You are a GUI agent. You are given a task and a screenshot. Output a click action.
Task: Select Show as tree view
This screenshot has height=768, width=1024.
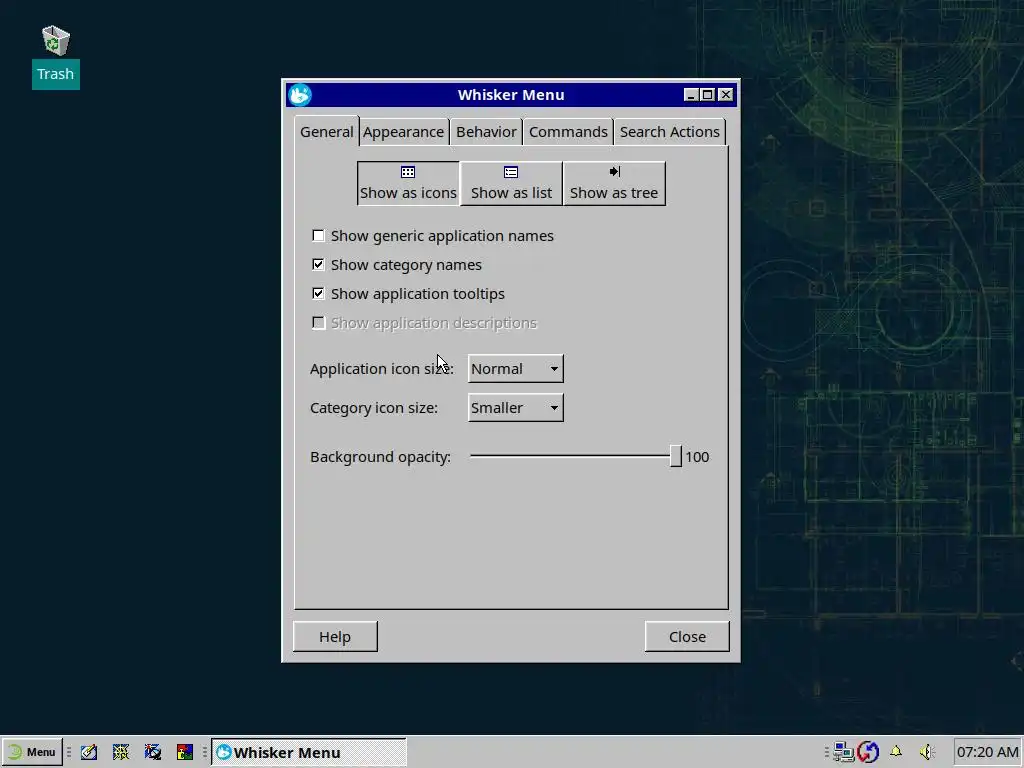click(614, 184)
